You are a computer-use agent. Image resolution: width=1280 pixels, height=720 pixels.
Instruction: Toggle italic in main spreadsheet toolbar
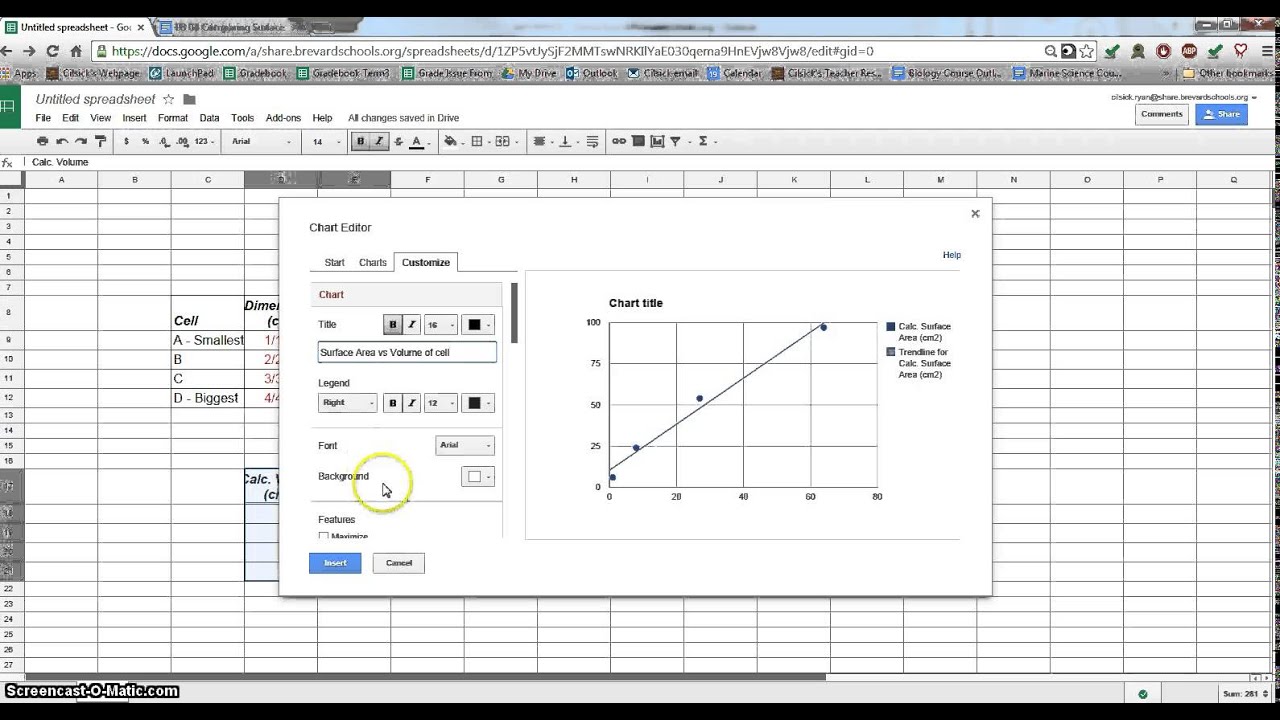pos(379,141)
